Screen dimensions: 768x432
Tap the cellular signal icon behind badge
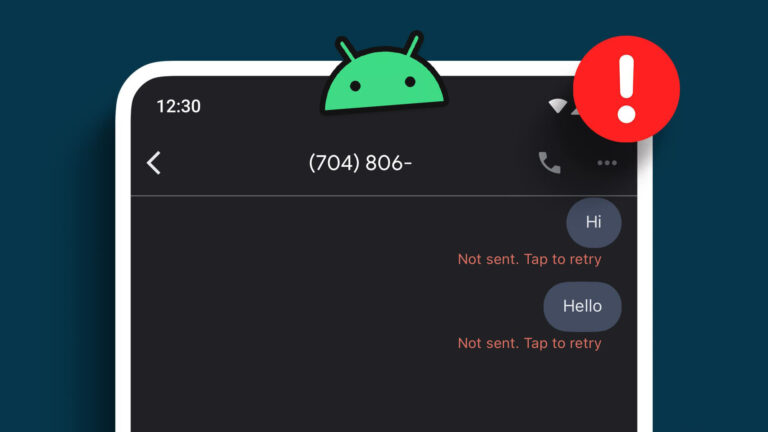[575, 110]
